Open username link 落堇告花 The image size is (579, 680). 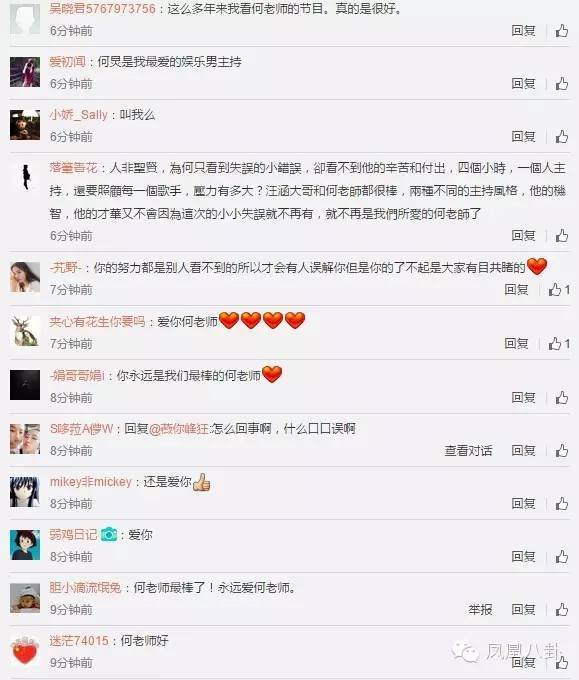click(73, 167)
